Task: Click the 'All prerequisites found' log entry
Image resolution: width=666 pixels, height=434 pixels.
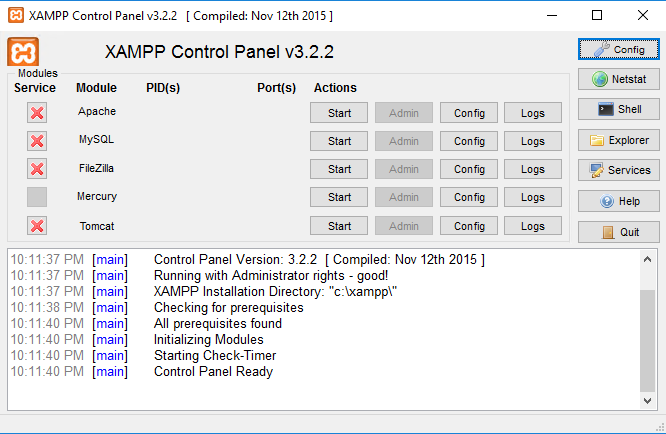Action: [x=217, y=324]
